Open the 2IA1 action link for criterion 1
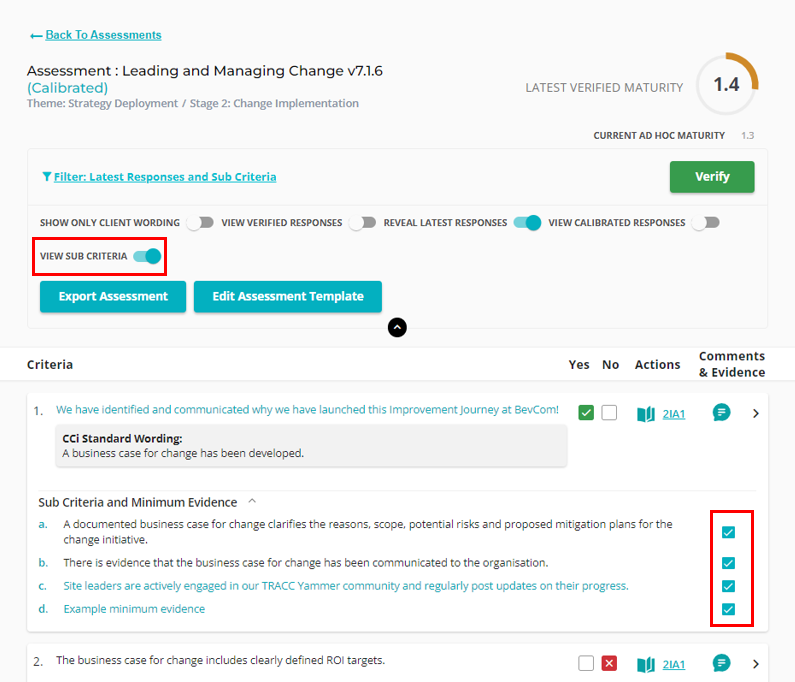The image size is (795, 682). (674, 413)
